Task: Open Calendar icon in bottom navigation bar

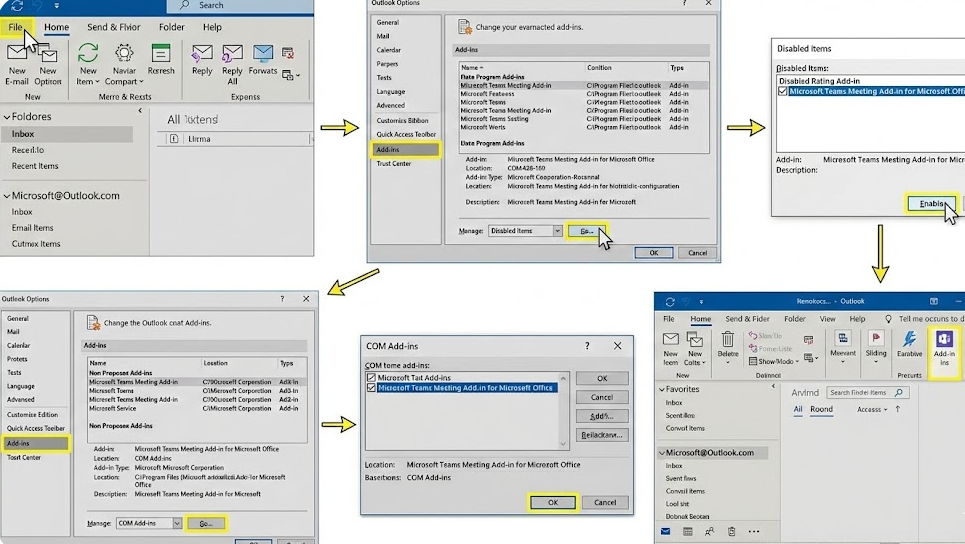Action: pyautogui.click(x=686, y=532)
